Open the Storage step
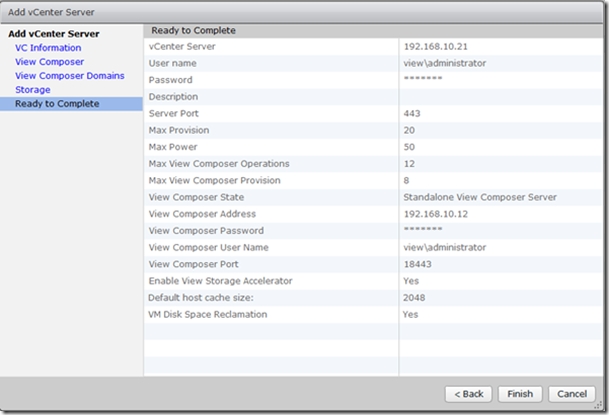Viewport: 609px width, 415px height. pyautogui.click(x=33, y=90)
